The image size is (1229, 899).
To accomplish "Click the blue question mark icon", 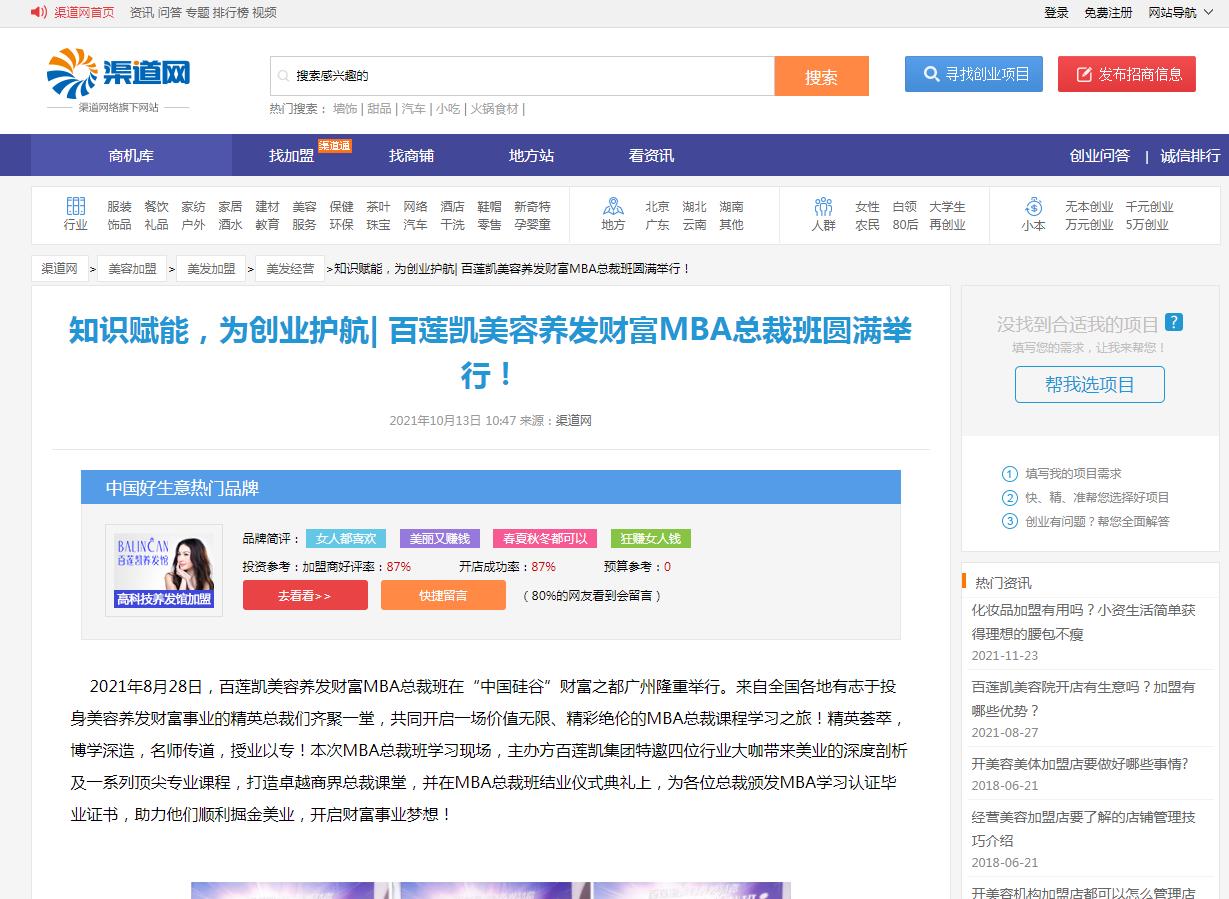I will tap(1174, 322).
